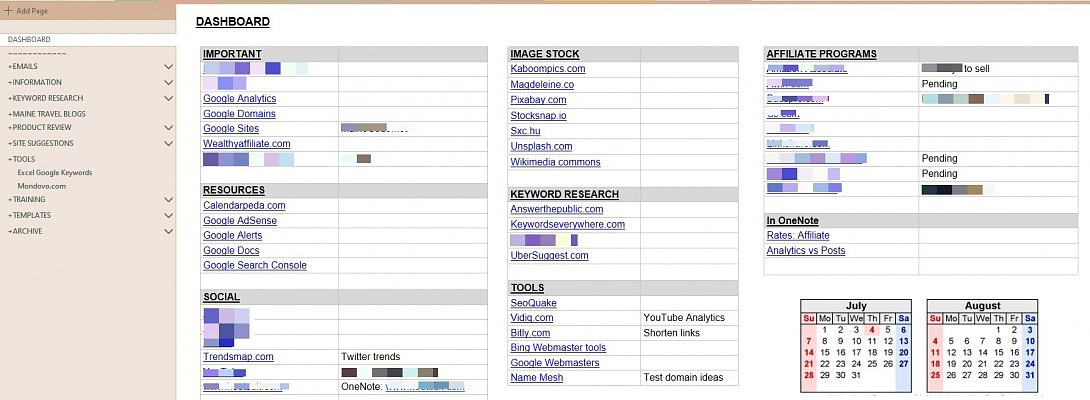
Task: Click August 31 in the calendar
Action: pos(1030,375)
